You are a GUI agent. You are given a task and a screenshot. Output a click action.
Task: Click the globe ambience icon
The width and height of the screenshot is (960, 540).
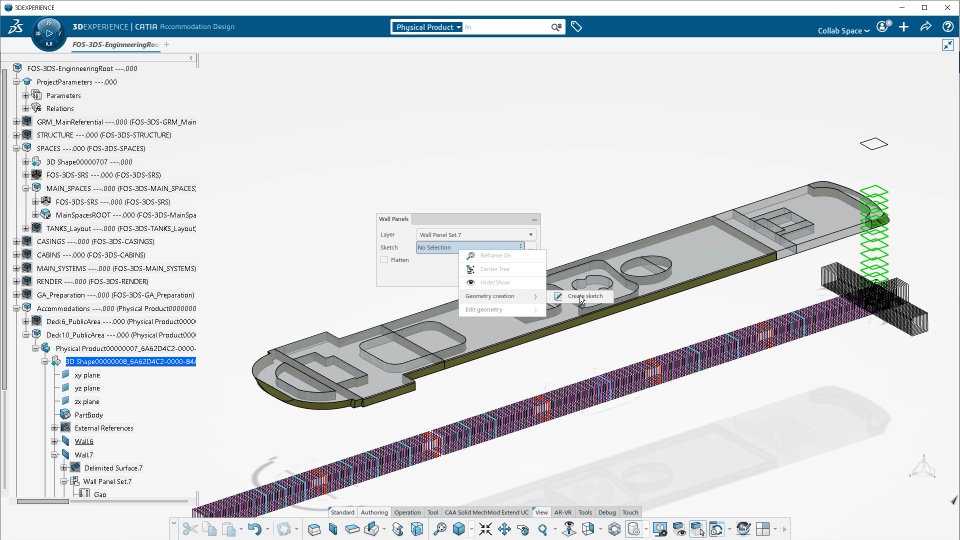click(x=743, y=529)
